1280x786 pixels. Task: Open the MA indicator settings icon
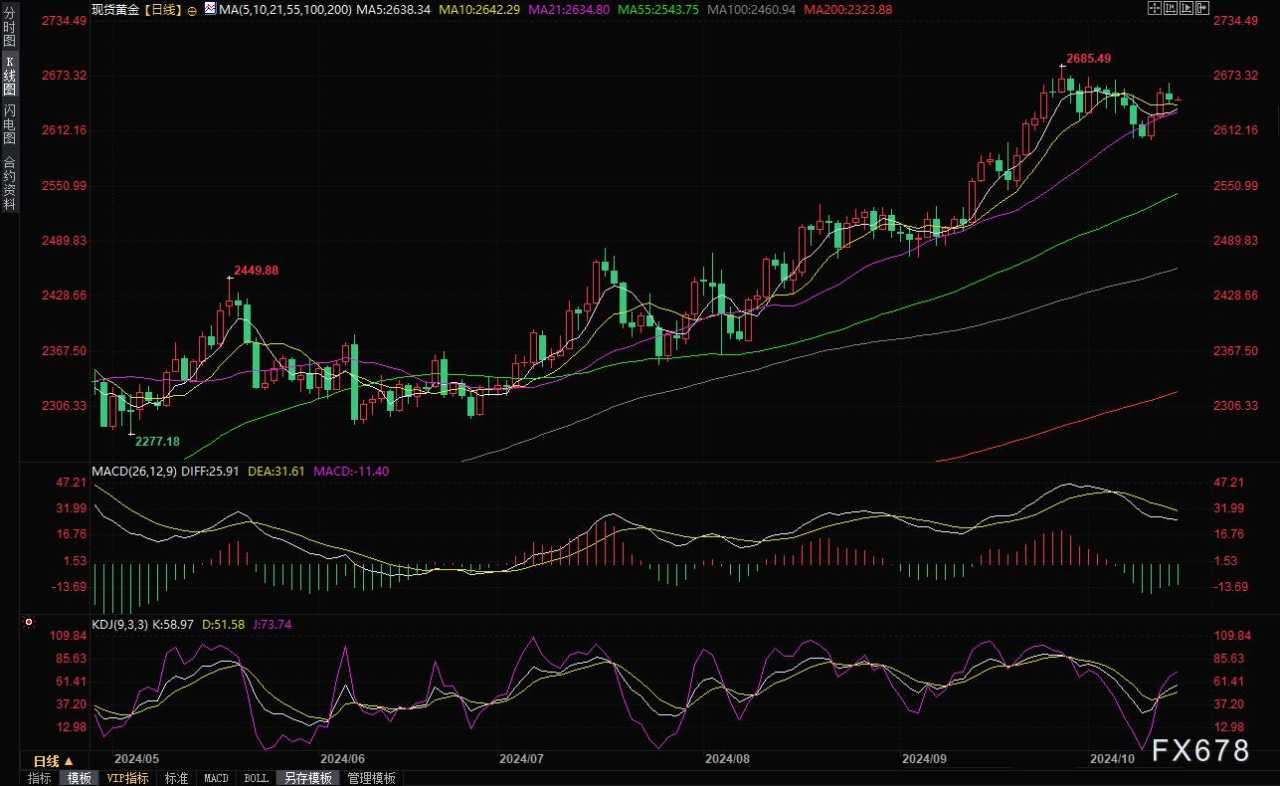tap(212, 9)
